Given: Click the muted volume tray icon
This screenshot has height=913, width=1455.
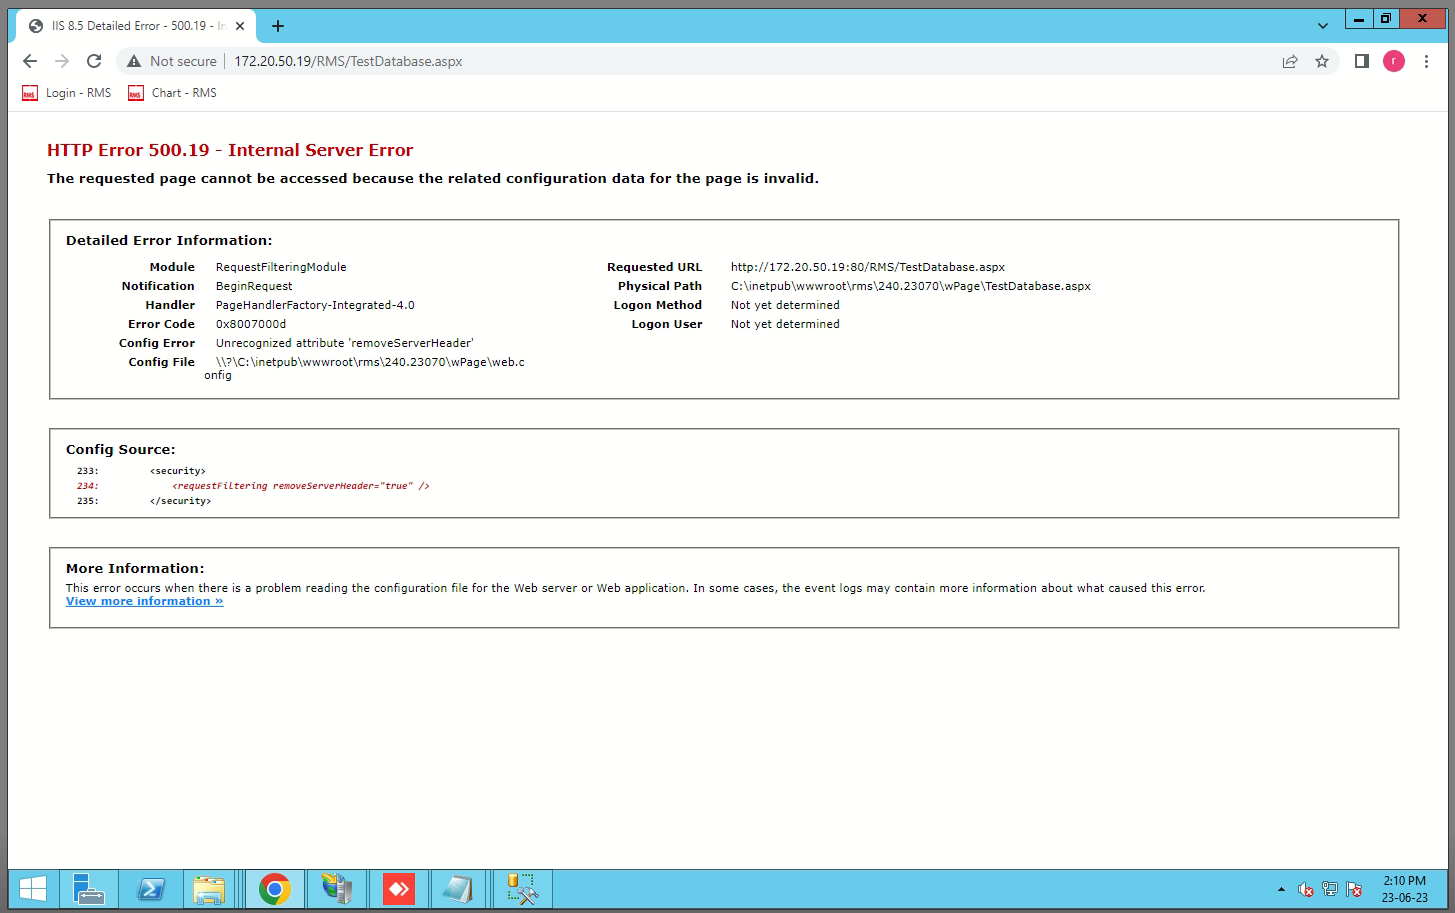Looking at the screenshot, I should [x=1305, y=889].
